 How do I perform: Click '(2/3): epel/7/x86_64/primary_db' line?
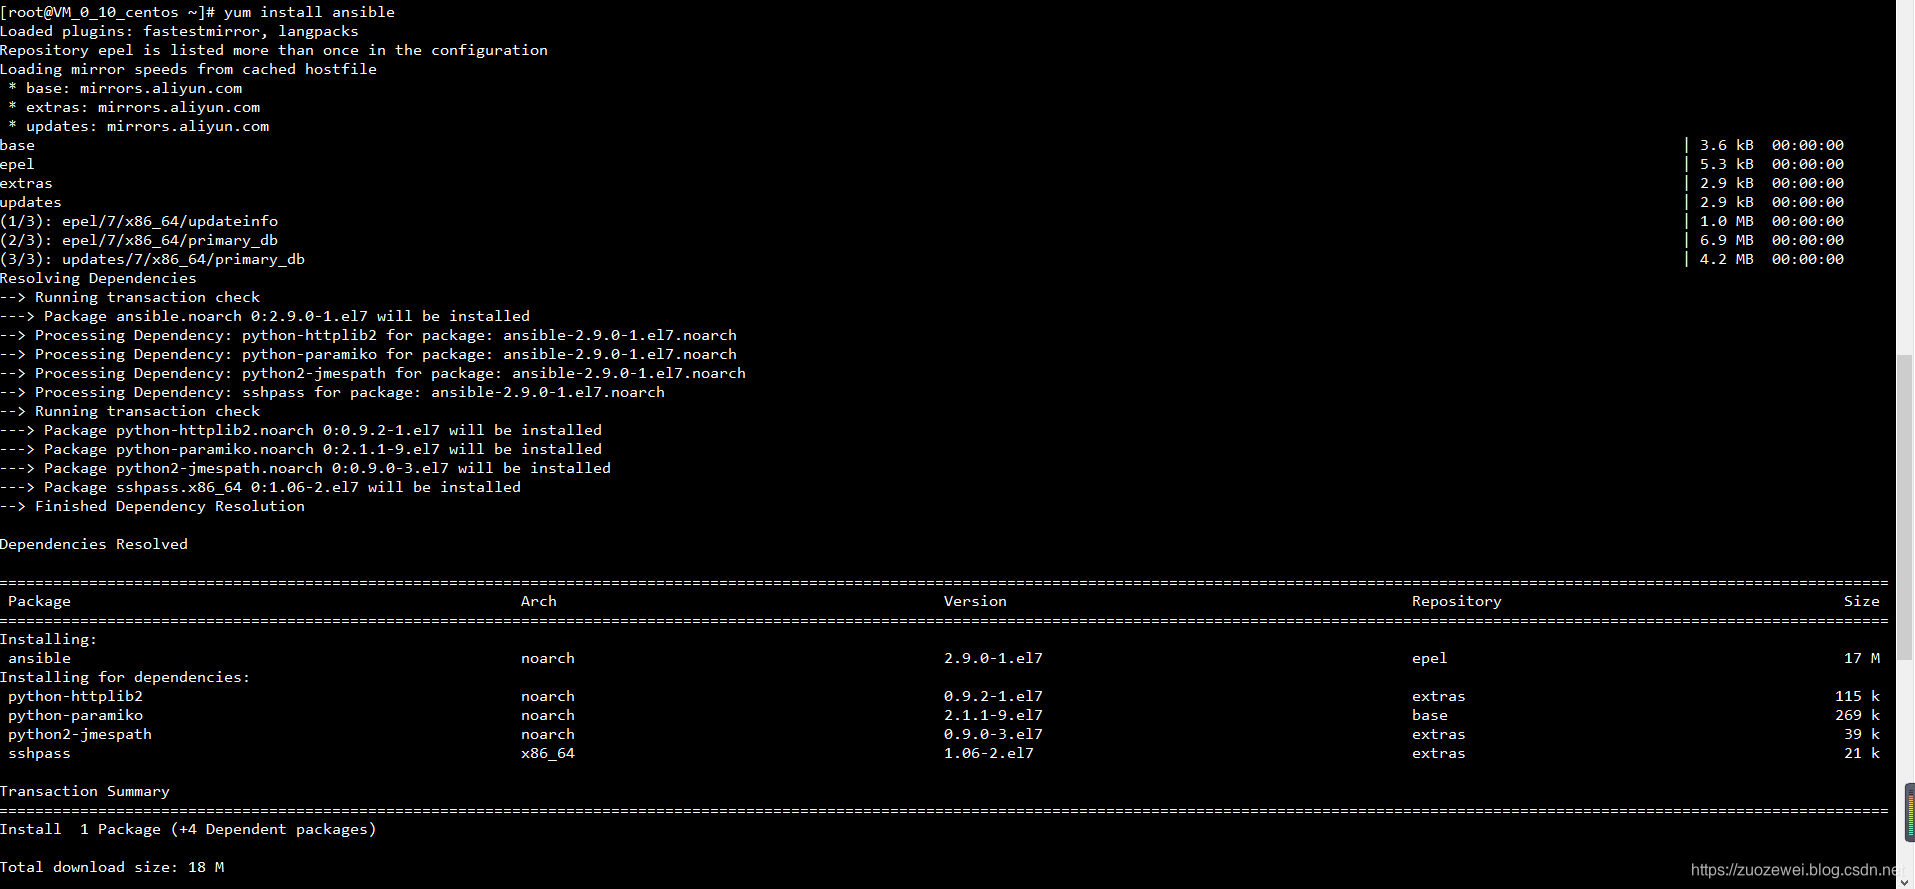(139, 240)
